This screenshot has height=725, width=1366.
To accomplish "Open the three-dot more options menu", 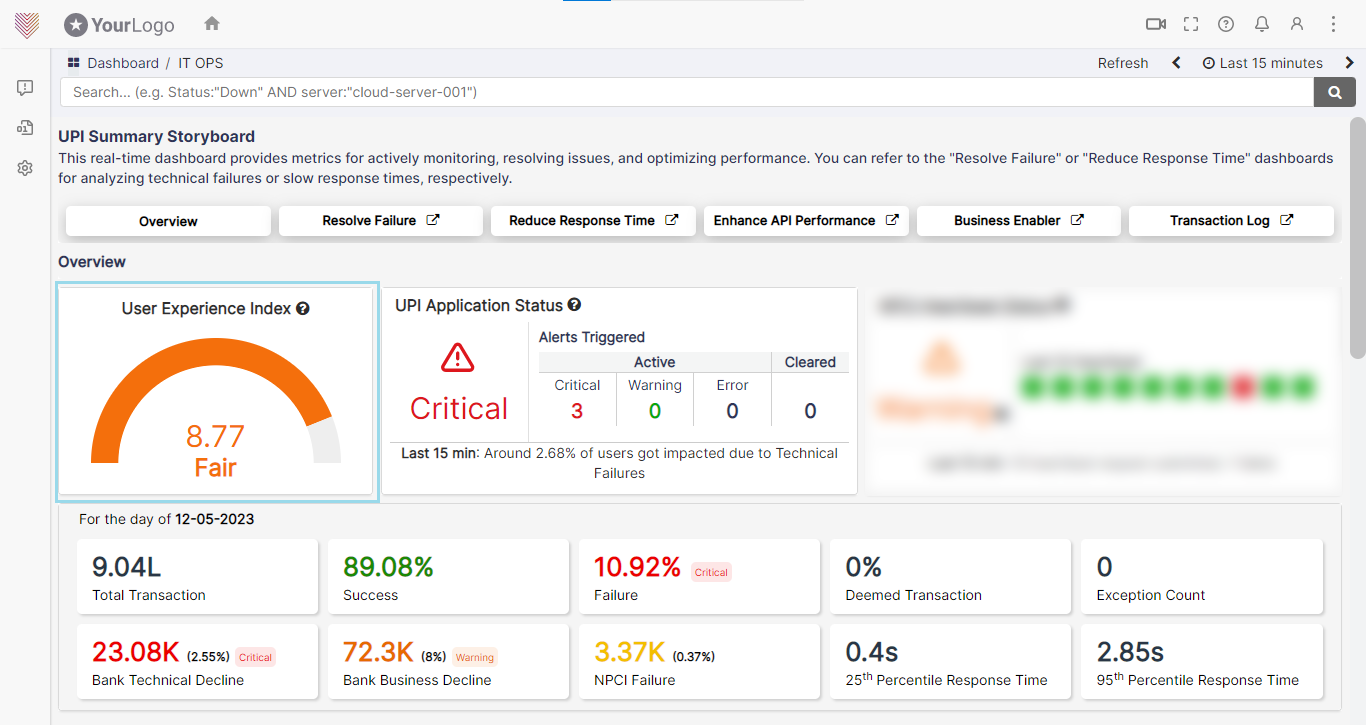I will (1333, 24).
